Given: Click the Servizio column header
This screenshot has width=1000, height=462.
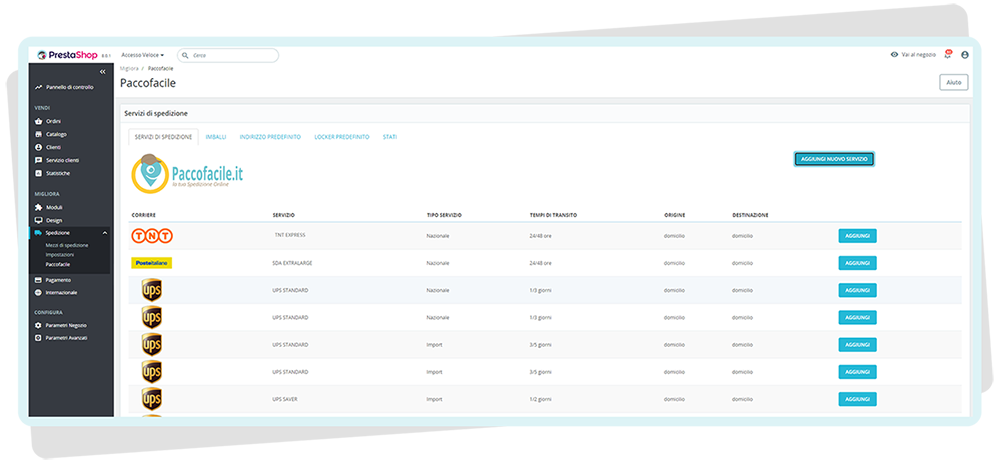Looking at the screenshot, I should [283, 215].
